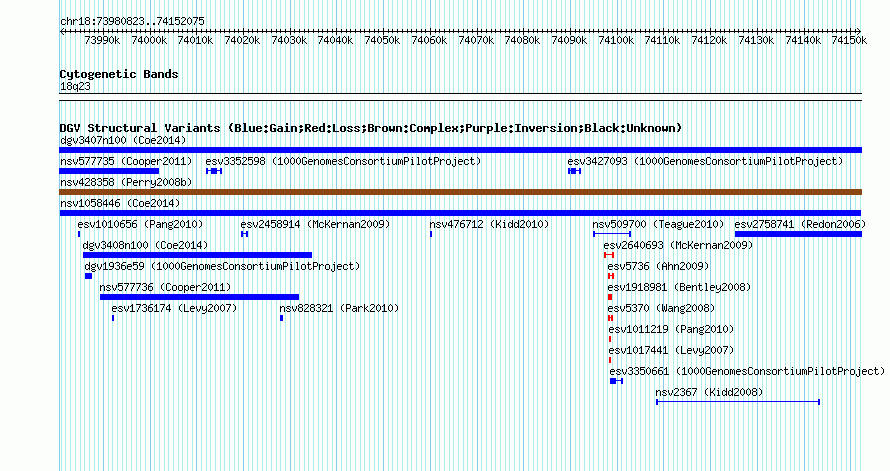Image resolution: width=890 pixels, height=471 pixels.
Task: Click the DGV Structural Variants track title
Action: (371, 128)
